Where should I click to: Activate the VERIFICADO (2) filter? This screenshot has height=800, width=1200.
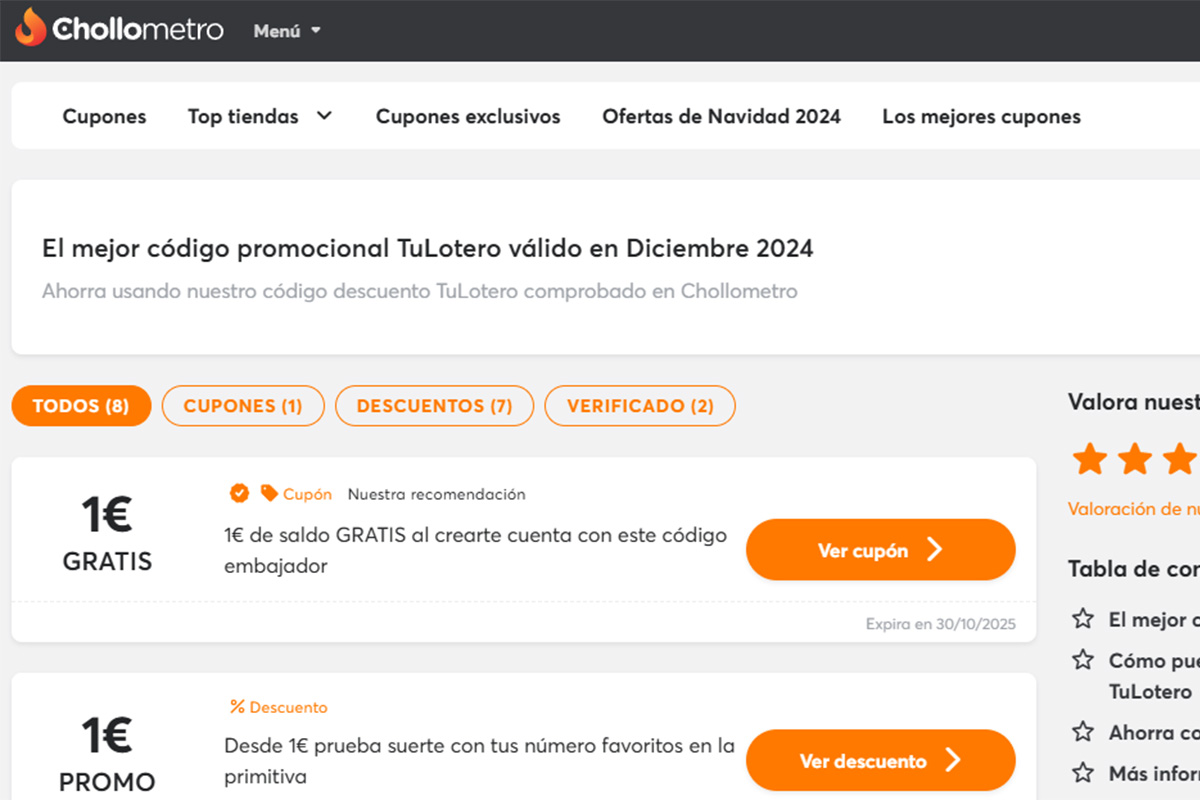[x=640, y=406]
